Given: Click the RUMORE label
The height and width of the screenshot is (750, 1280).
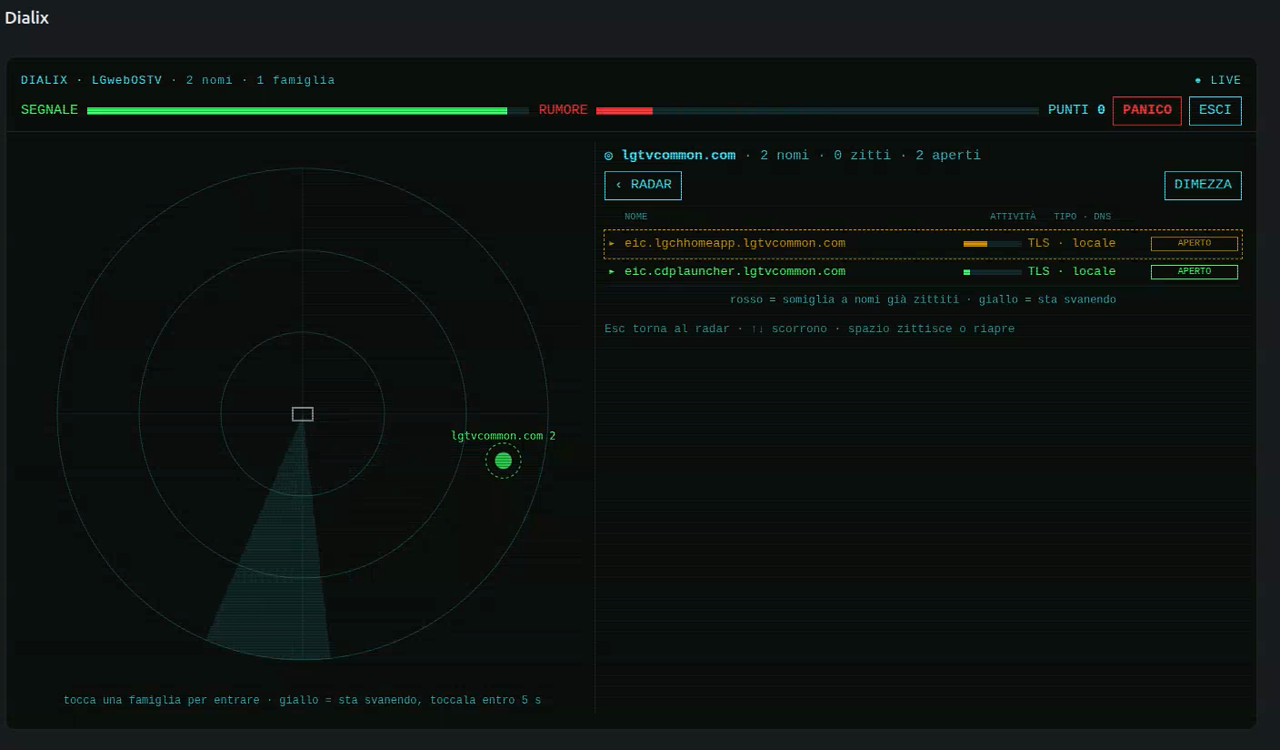Looking at the screenshot, I should pos(563,110).
